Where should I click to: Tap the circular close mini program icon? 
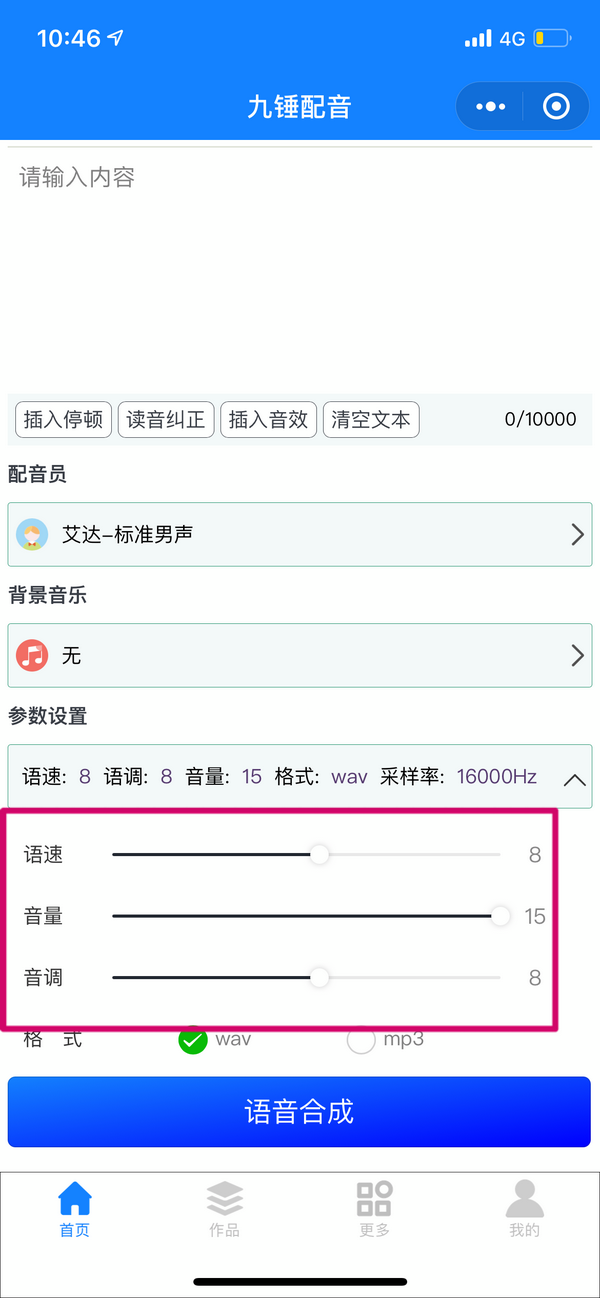coord(556,106)
